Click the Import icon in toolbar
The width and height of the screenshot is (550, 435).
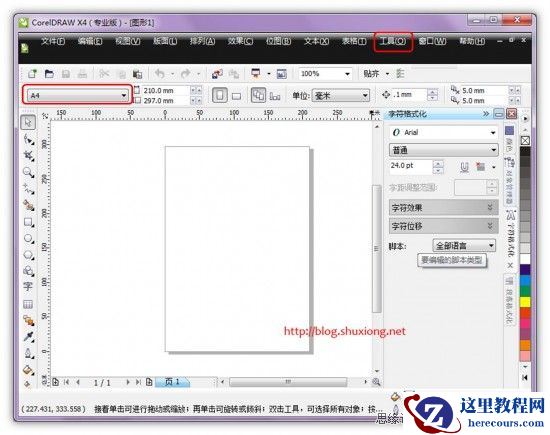click(x=217, y=74)
